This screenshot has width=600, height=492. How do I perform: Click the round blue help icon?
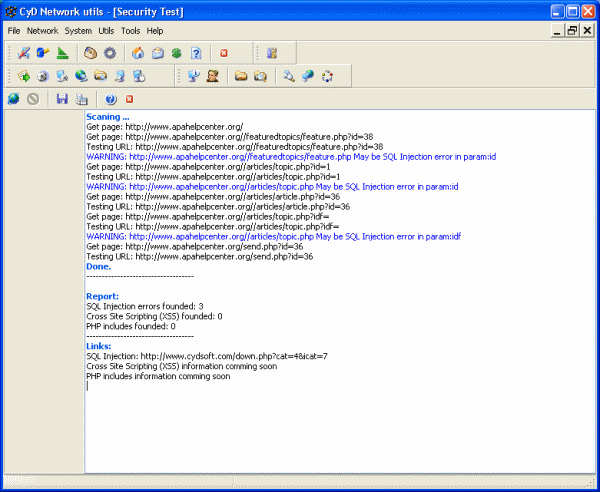[111, 99]
